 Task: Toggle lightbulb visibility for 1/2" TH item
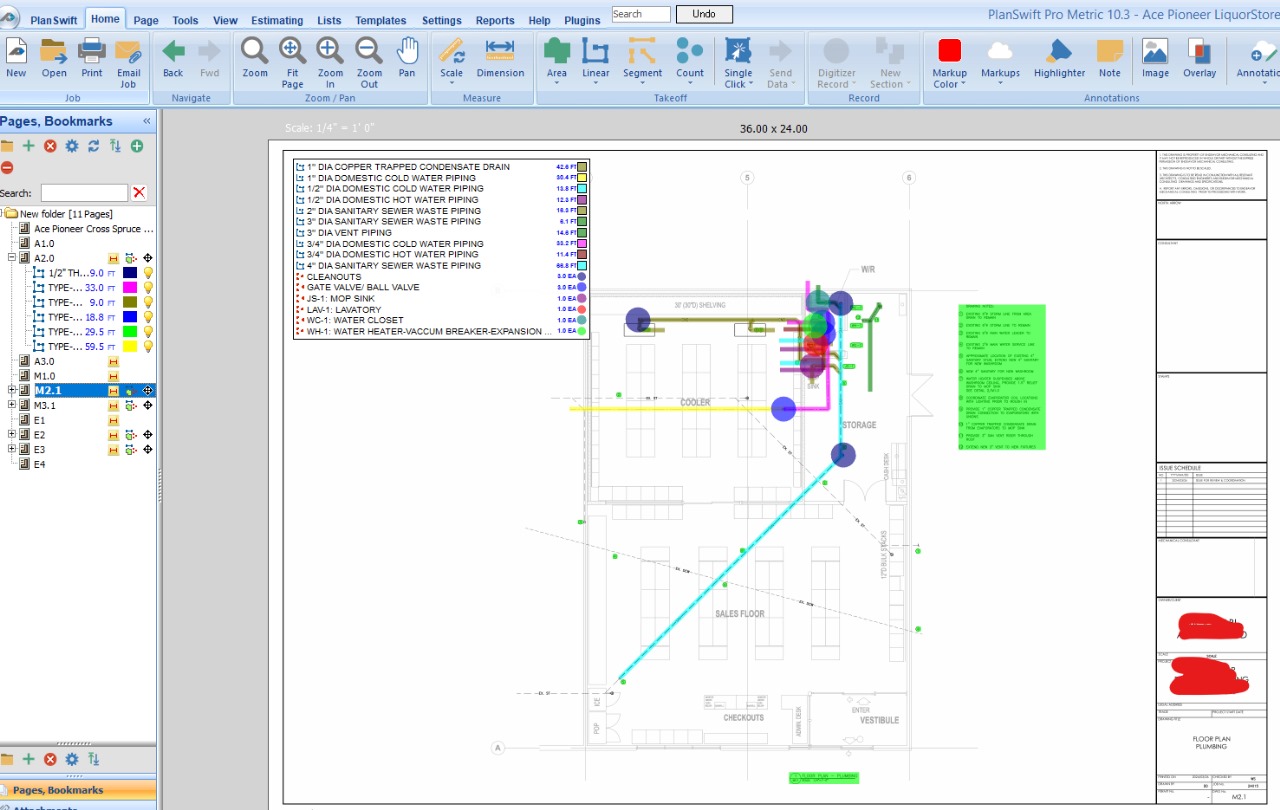coord(148,273)
